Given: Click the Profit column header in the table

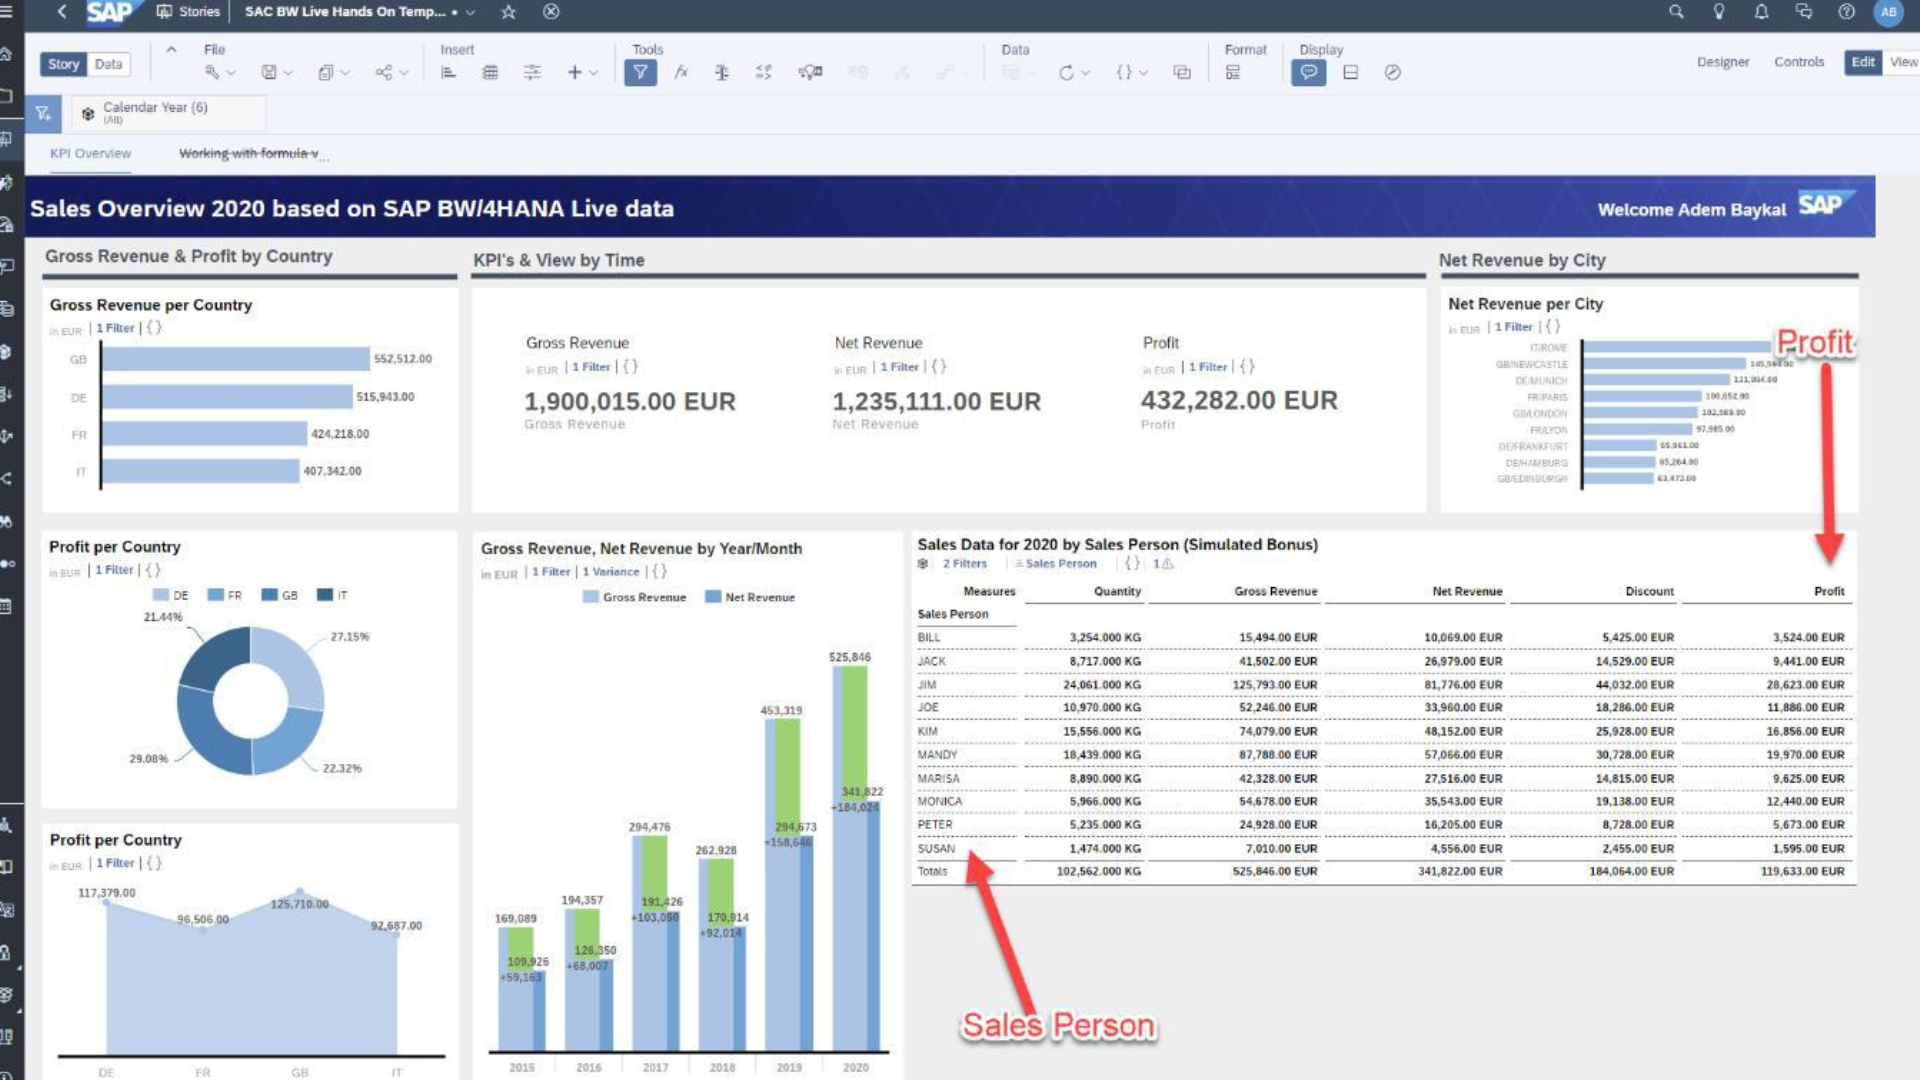Looking at the screenshot, I should pyautogui.click(x=1829, y=592).
